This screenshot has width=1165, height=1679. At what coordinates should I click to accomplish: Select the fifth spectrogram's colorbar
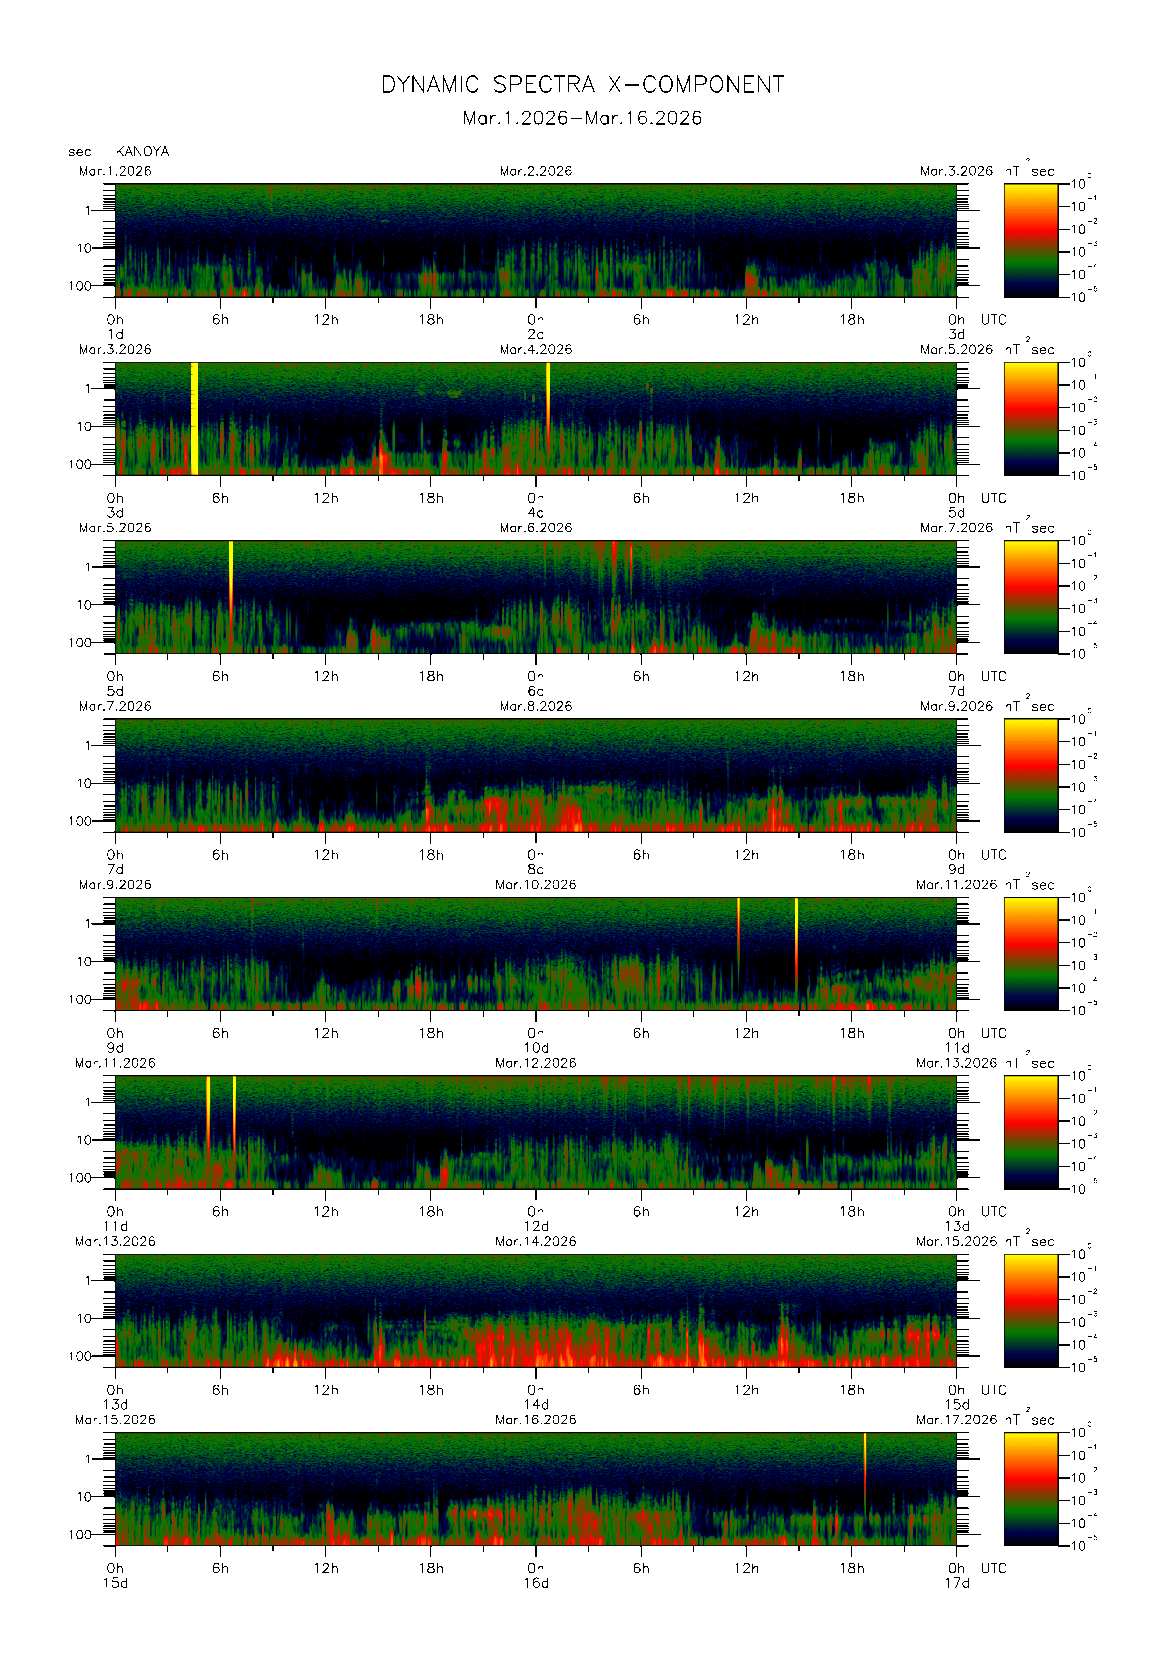1030,952
